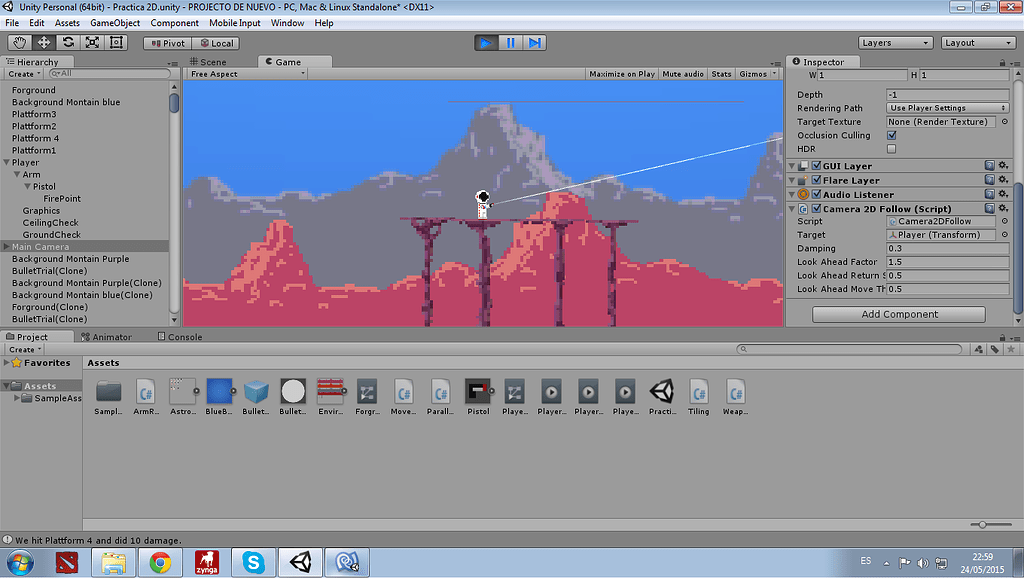Open Unity from the Windows taskbar
Screen dimensions: 1024x579
[x=299, y=562]
